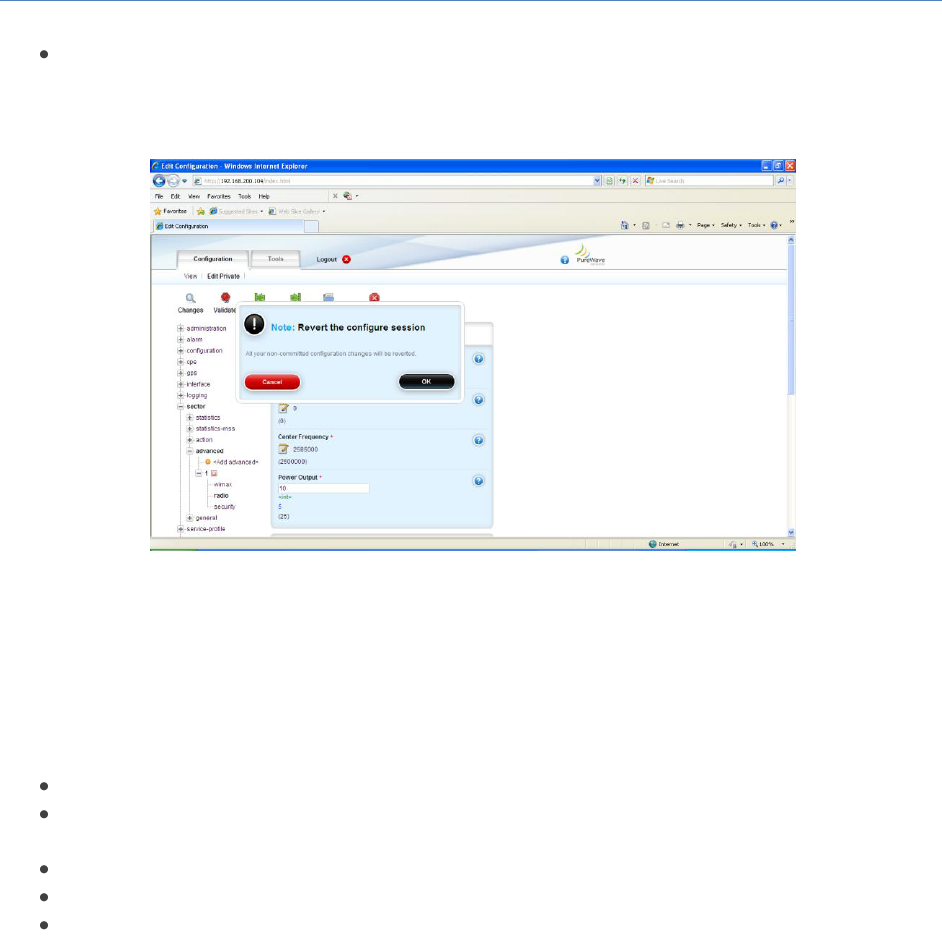This screenshot has width=942, height=937.
Task: Open the Safety dropdown in IE command bar
Action: (731, 225)
